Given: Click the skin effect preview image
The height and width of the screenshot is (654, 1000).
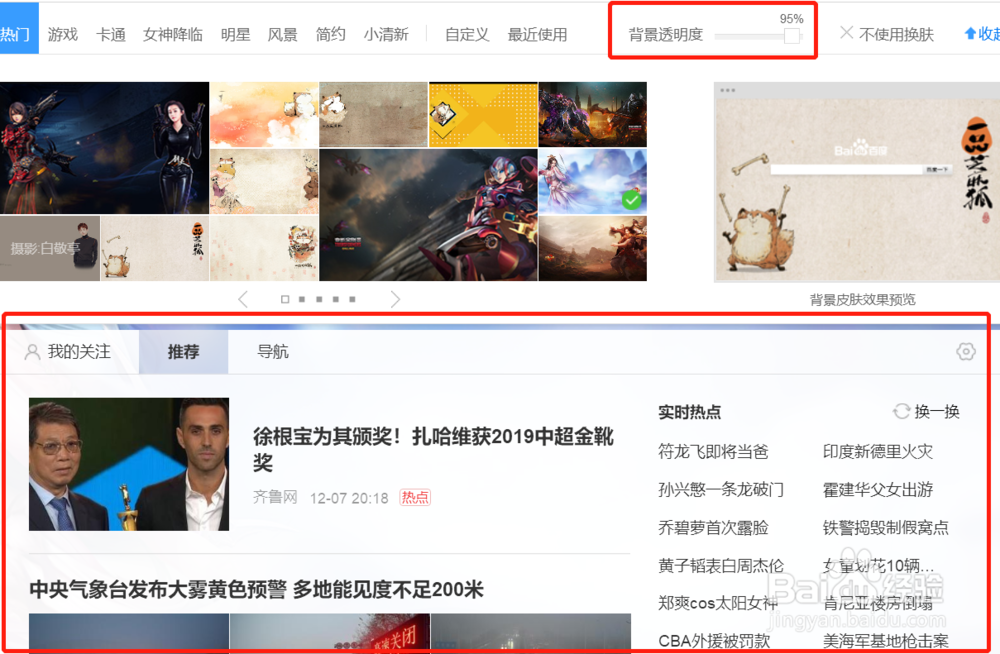Looking at the screenshot, I should [x=857, y=182].
